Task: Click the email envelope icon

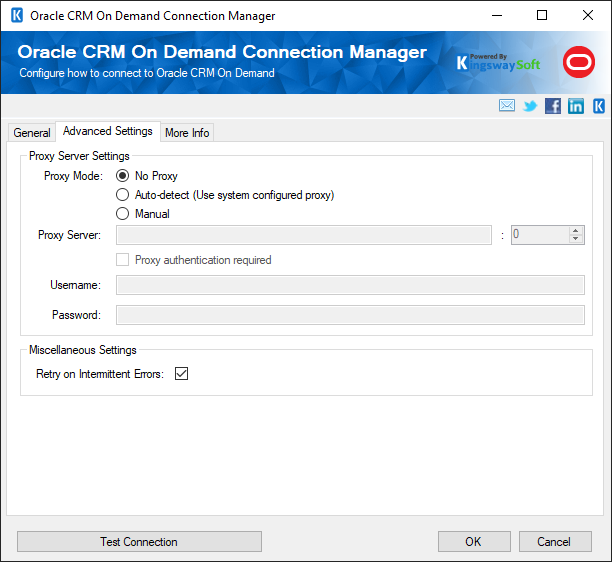Action: point(507,105)
